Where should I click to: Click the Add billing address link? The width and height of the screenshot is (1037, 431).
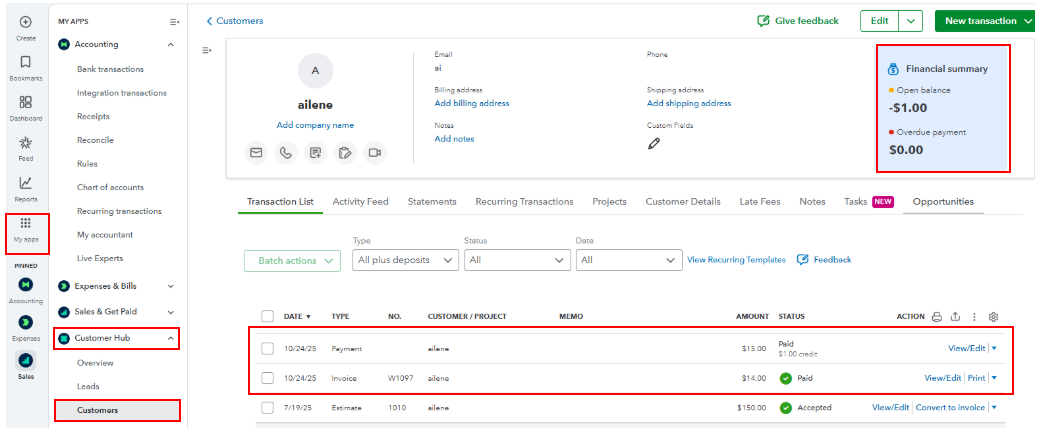coord(472,103)
